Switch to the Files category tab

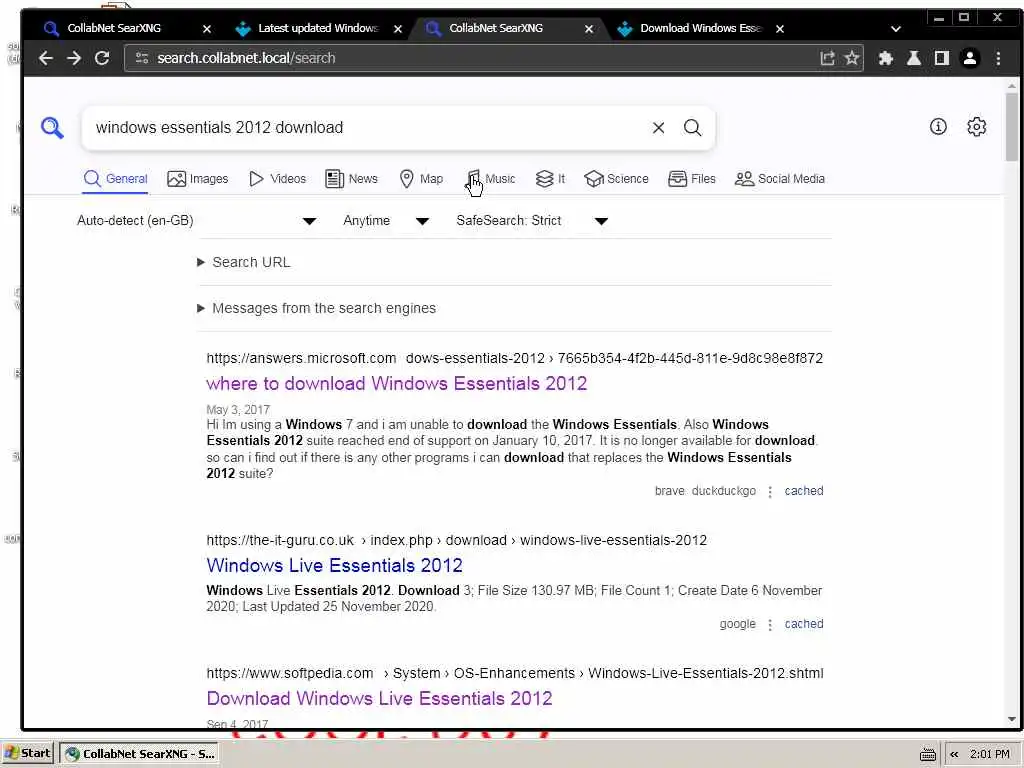(x=692, y=179)
